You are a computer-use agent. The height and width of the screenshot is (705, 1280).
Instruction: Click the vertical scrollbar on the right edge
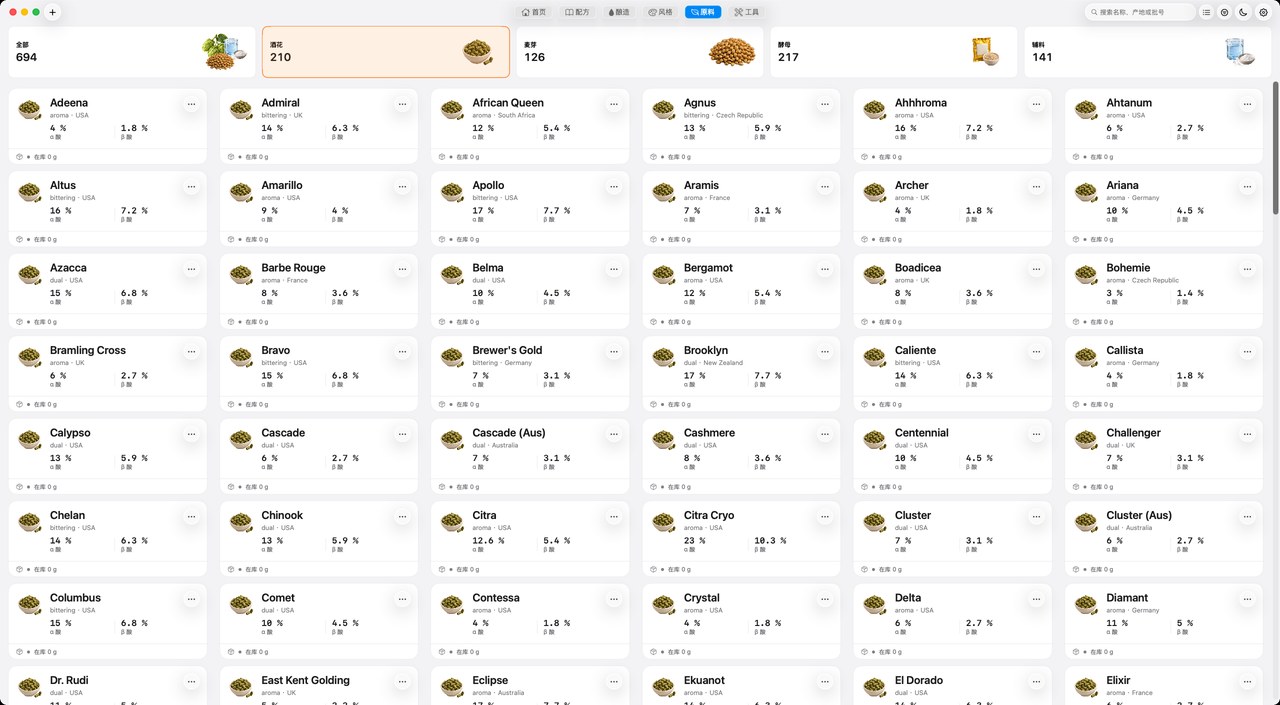click(1275, 148)
